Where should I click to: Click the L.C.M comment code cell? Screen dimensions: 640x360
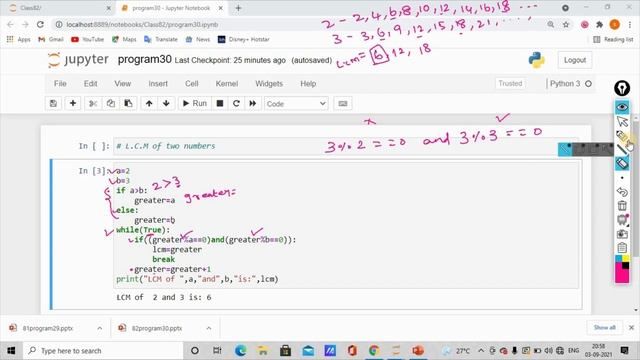345,146
